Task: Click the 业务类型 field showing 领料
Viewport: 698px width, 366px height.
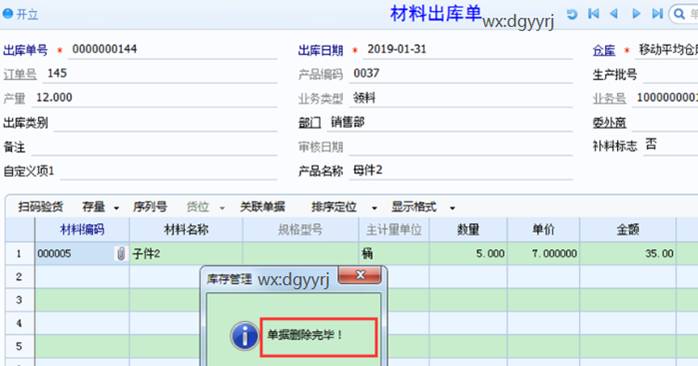Action: [461, 98]
